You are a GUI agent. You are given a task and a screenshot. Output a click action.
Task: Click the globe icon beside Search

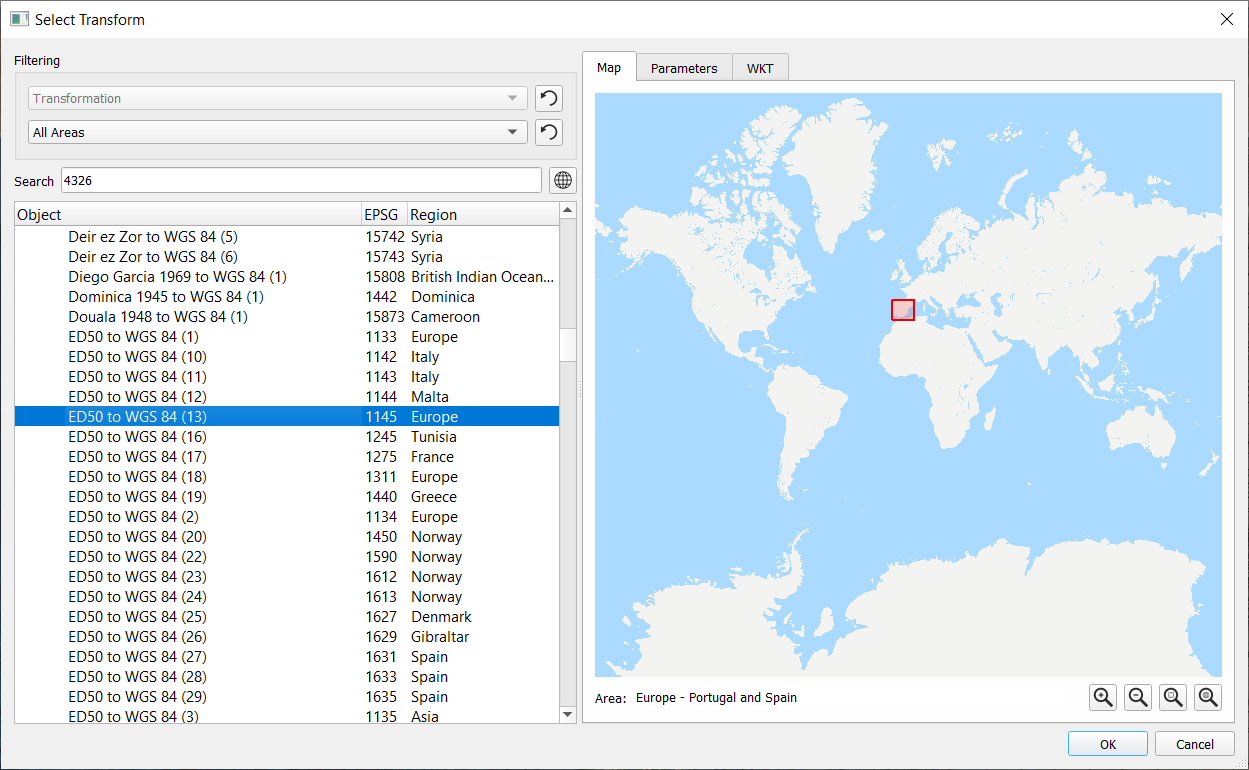pos(563,180)
